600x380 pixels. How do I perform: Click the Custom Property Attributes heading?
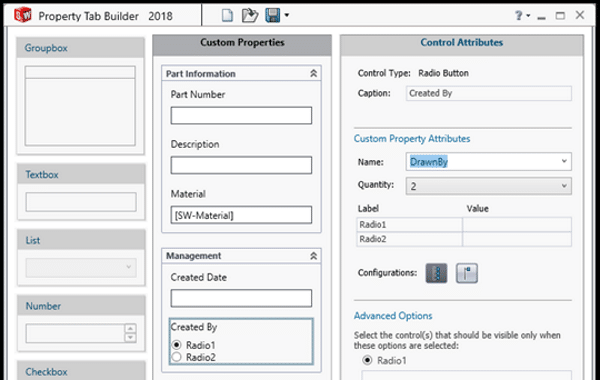[412, 139]
